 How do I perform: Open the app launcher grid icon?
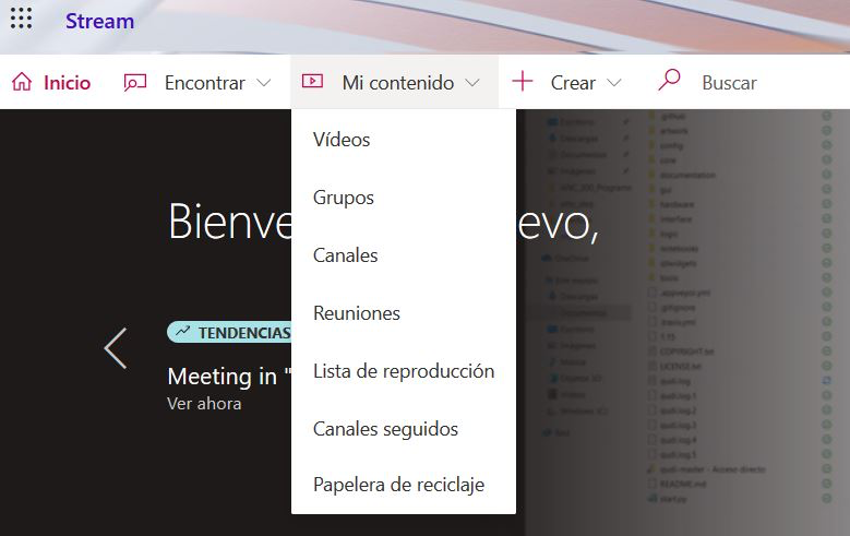click(x=21, y=18)
